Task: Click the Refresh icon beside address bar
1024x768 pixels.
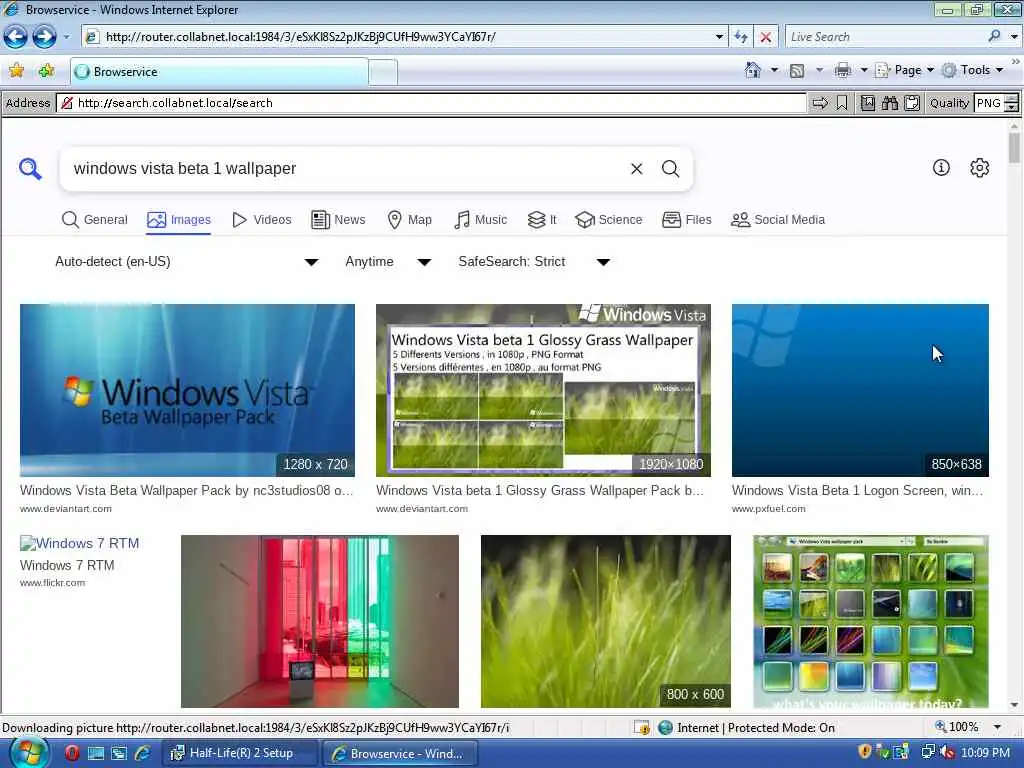Action: [x=741, y=37]
